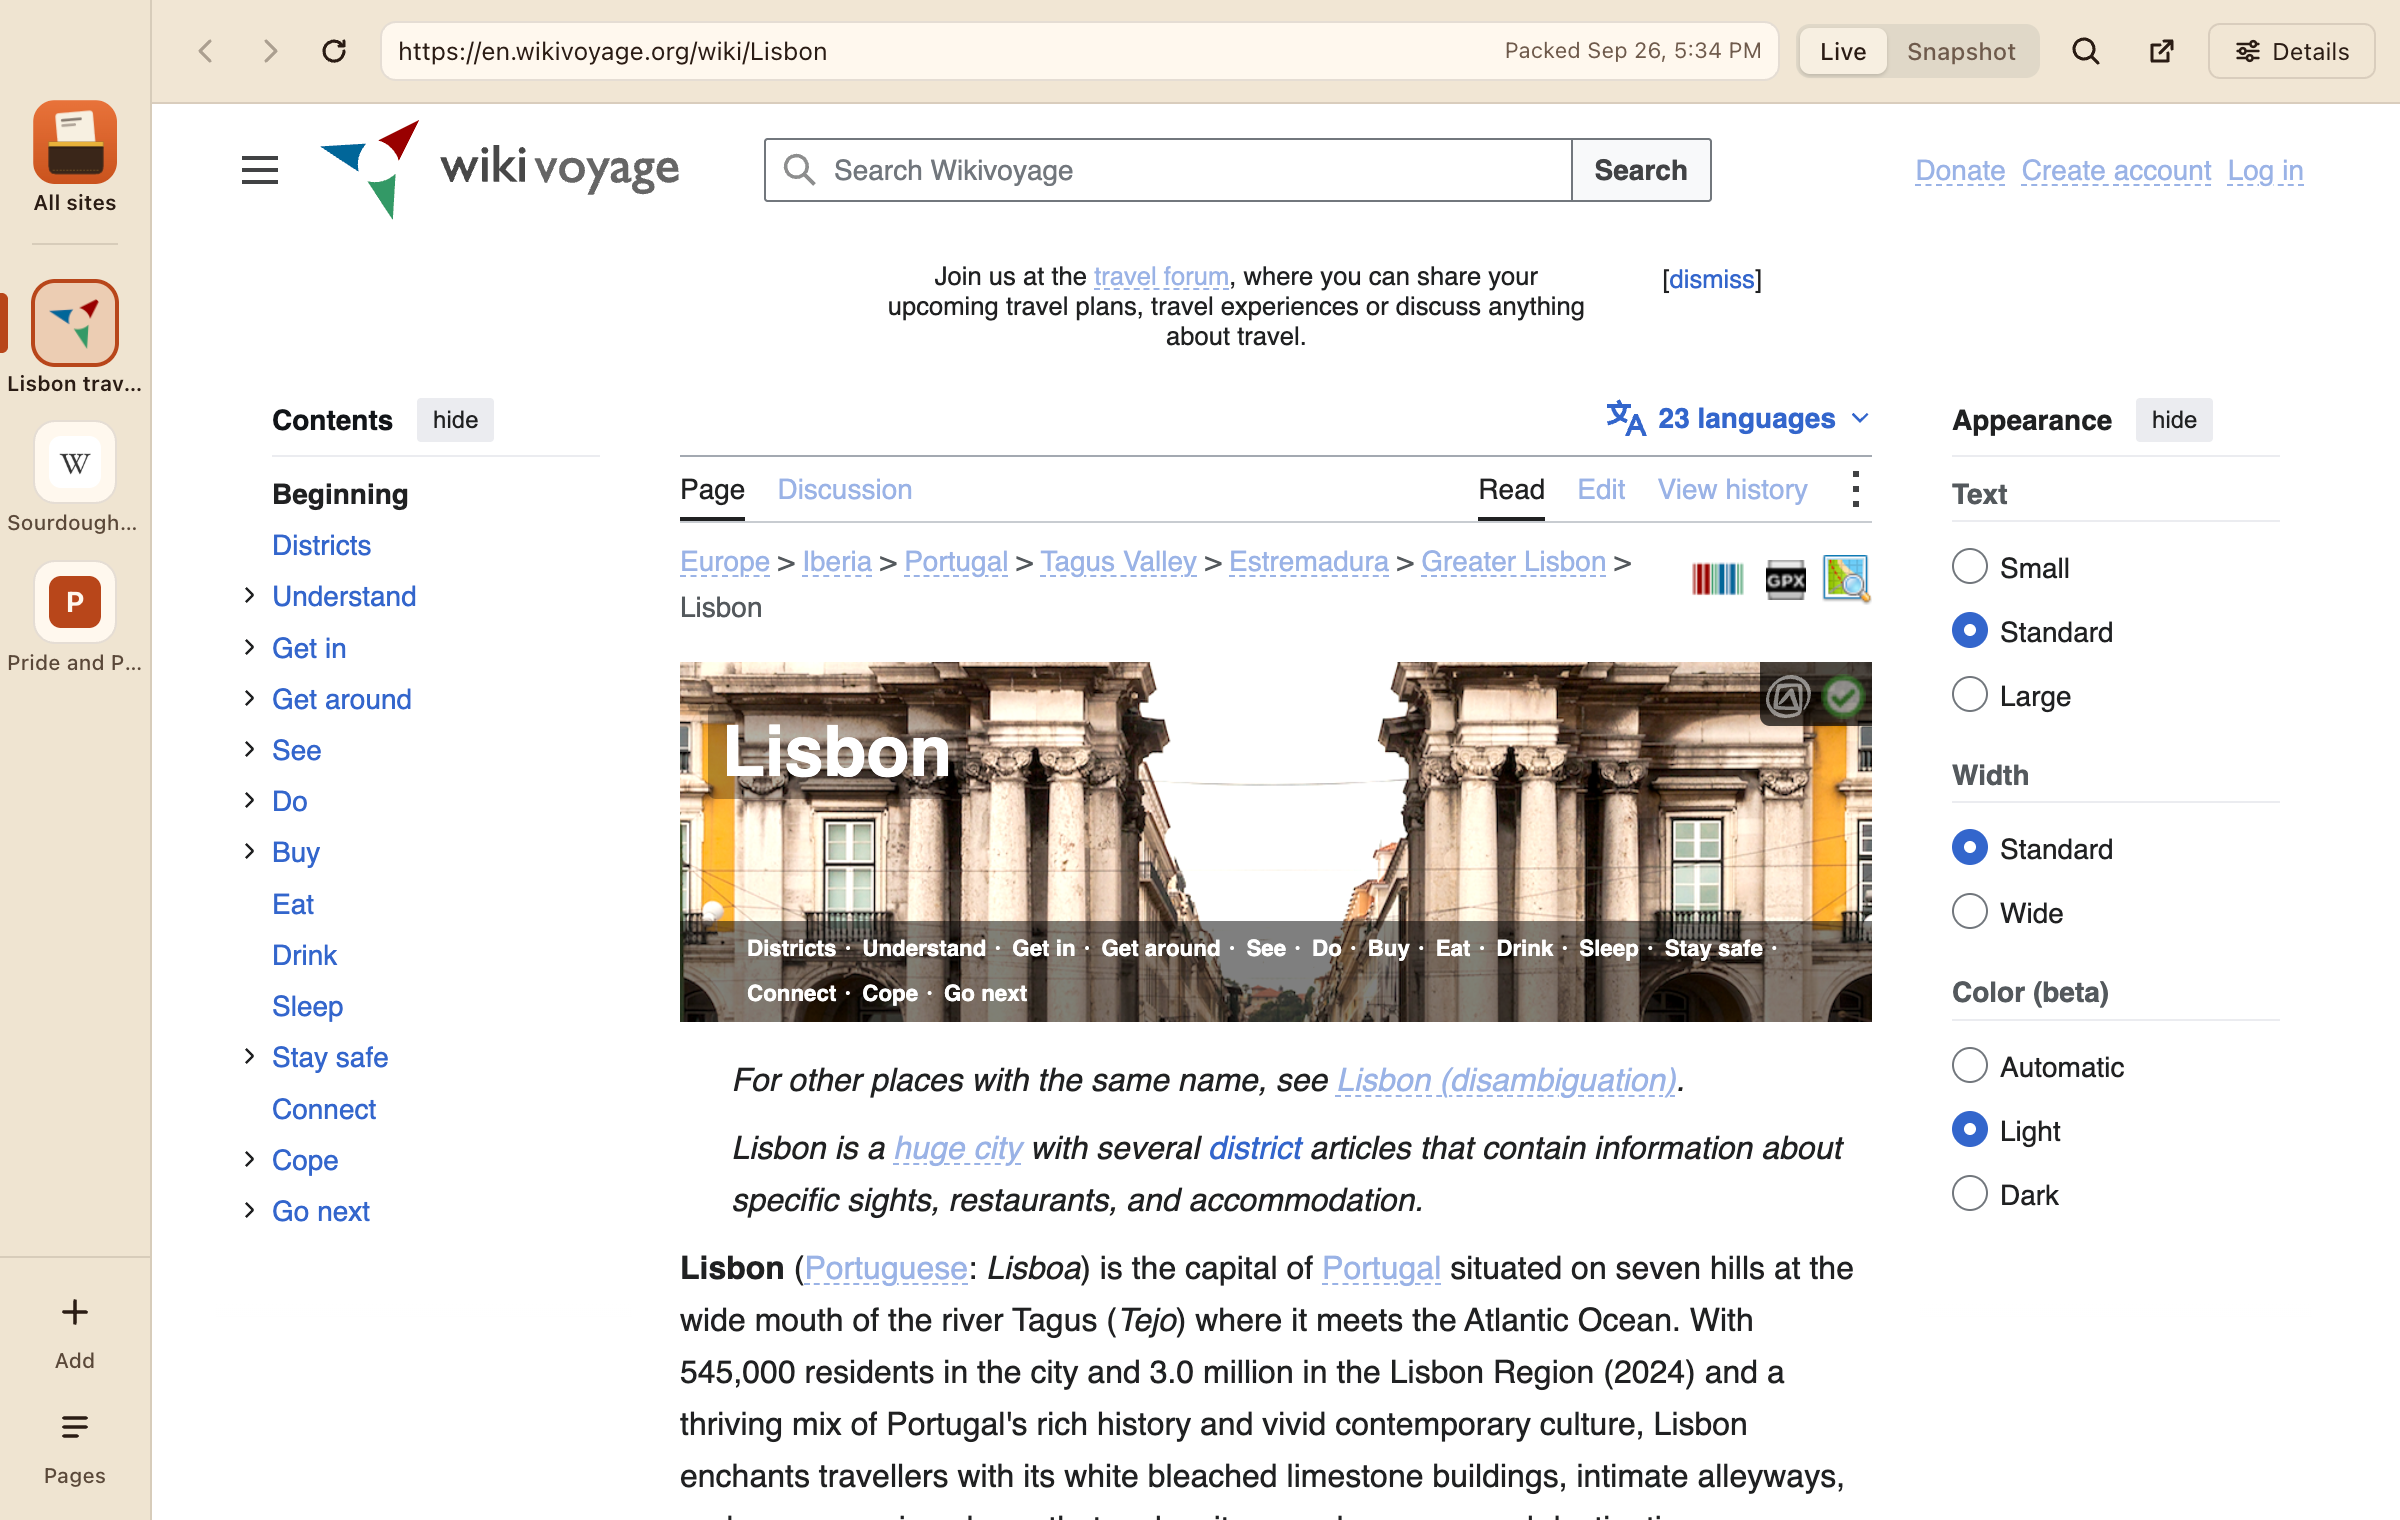The height and width of the screenshot is (1520, 2400).
Task: Open the 23 languages dropdown
Action: pyautogui.click(x=1739, y=419)
